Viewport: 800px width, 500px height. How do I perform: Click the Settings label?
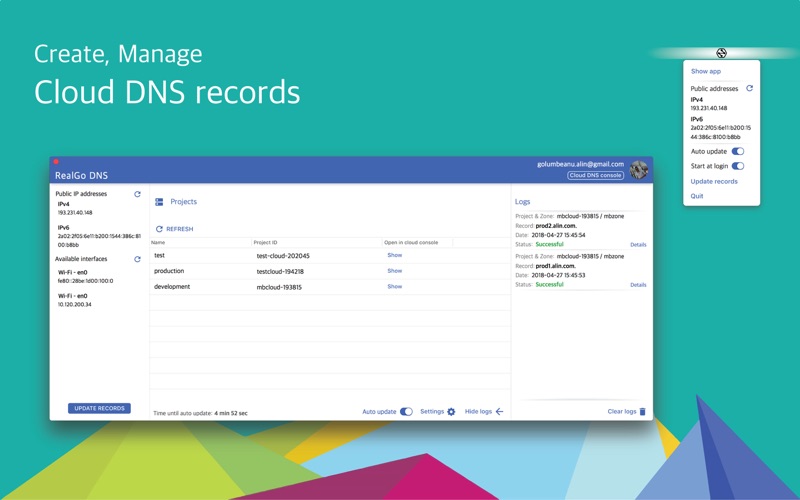(432, 411)
